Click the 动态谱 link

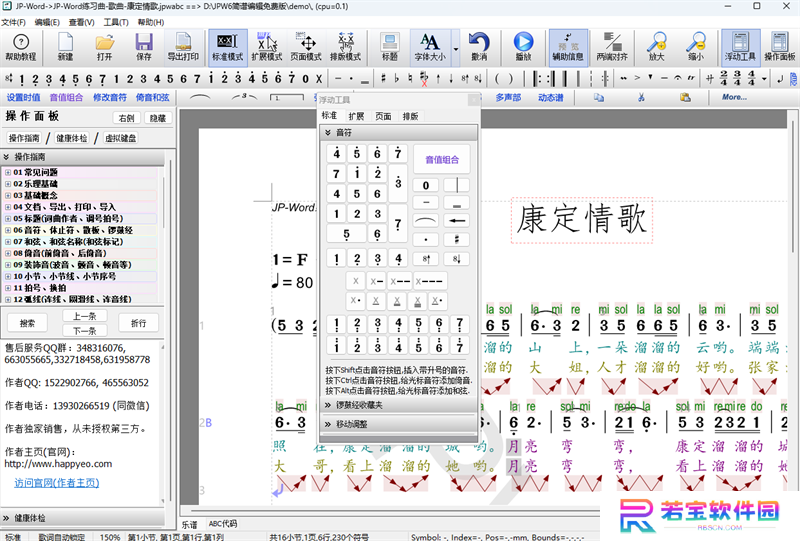[551, 97]
